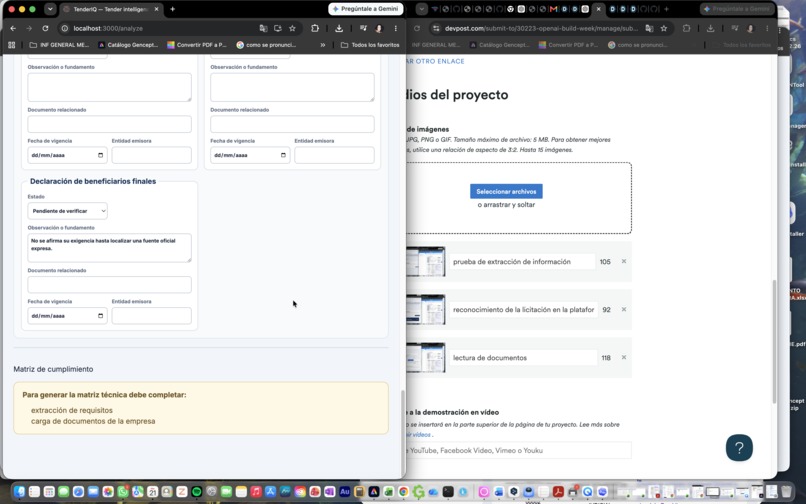Remove the 'prueba de extracción de información' image
The width and height of the screenshot is (806, 504).
tap(624, 261)
